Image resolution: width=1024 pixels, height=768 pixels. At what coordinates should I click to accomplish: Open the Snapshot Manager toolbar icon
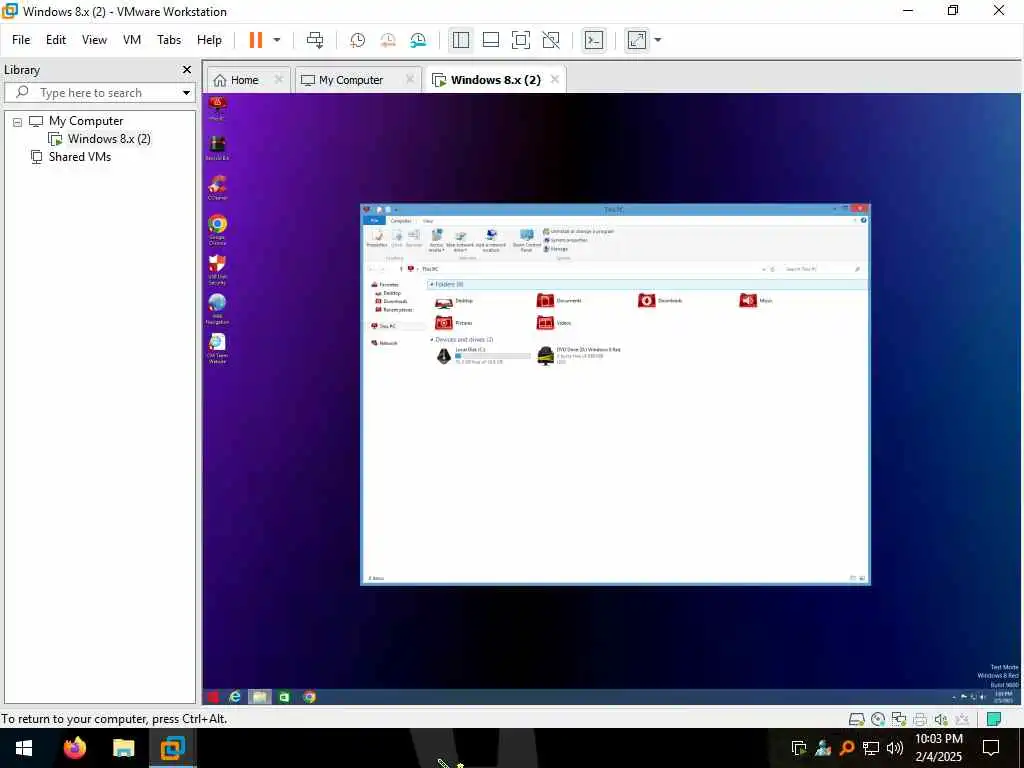(x=418, y=40)
